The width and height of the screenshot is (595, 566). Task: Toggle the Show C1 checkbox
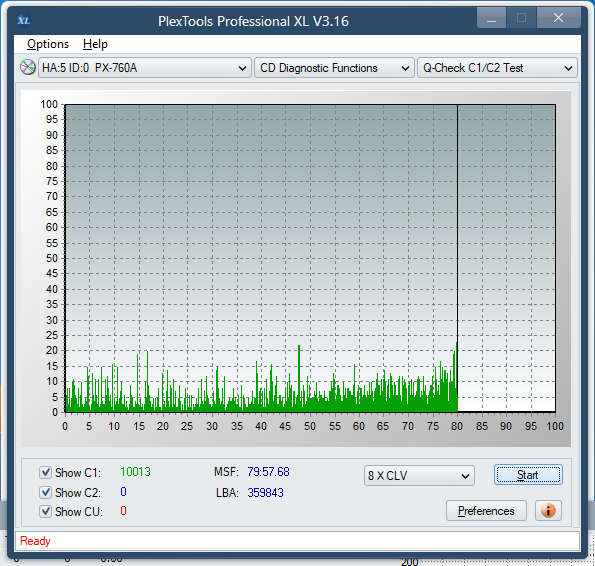tap(45, 472)
